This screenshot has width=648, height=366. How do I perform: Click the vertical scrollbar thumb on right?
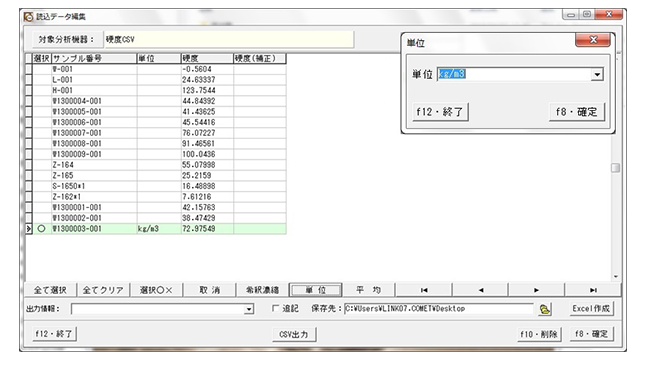[x=615, y=167]
